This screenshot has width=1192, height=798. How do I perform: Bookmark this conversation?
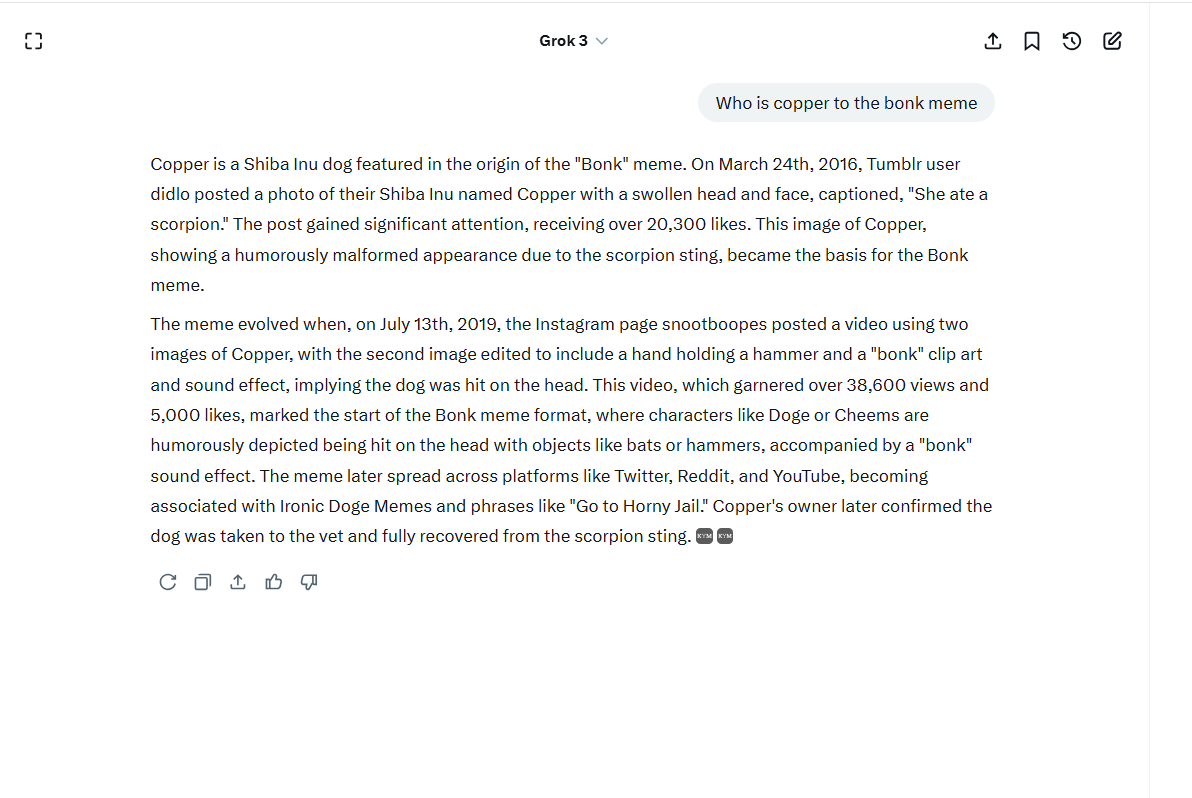tap(1032, 41)
